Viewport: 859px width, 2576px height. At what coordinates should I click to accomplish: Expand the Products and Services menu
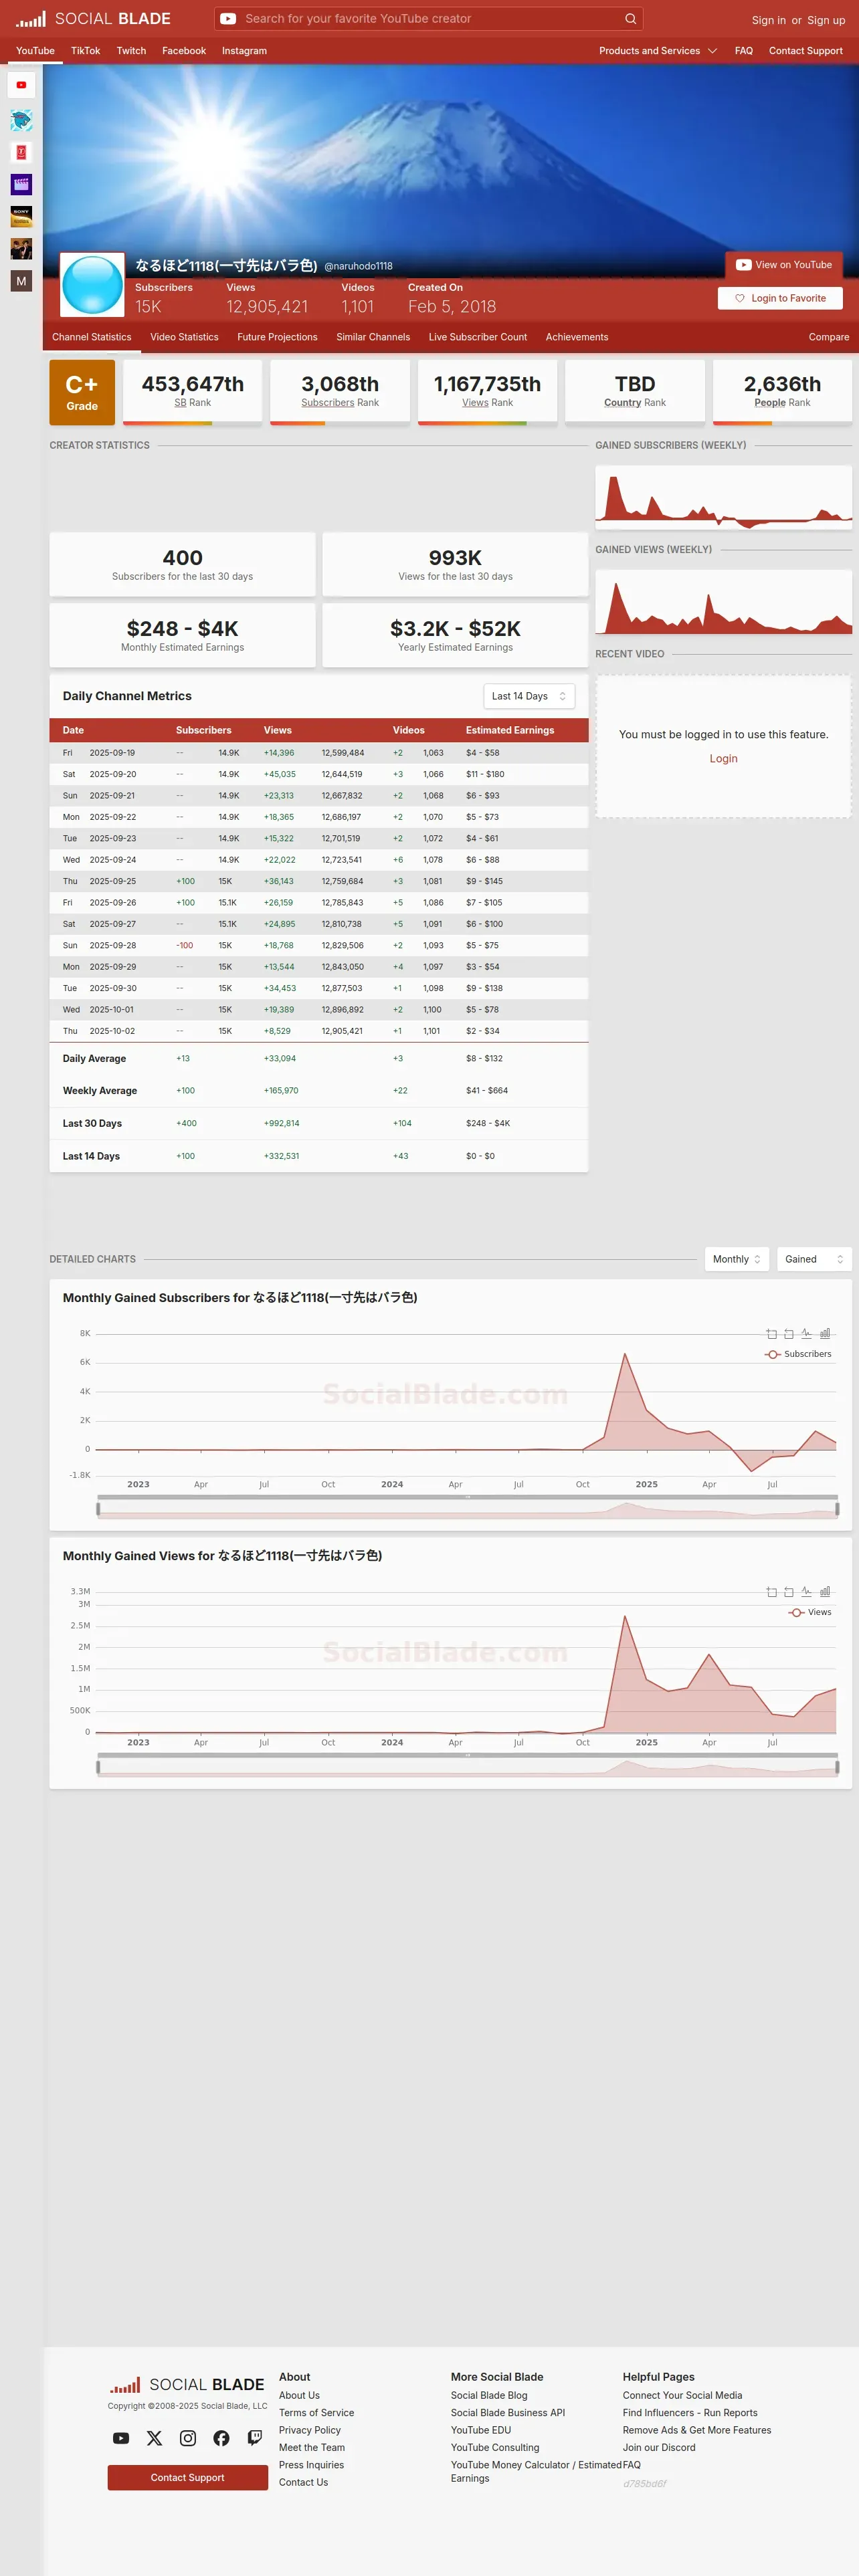[x=657, y=51]
